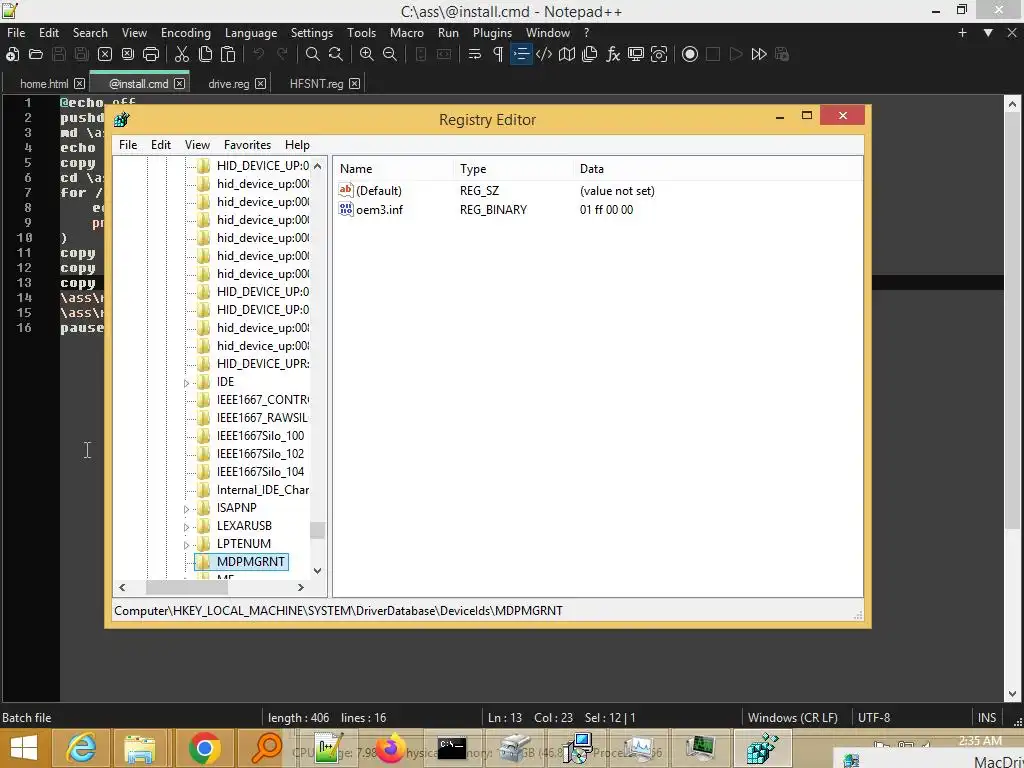Switch to HFSNT.reg tab
1024x768 pixels.
coord(316,84)
